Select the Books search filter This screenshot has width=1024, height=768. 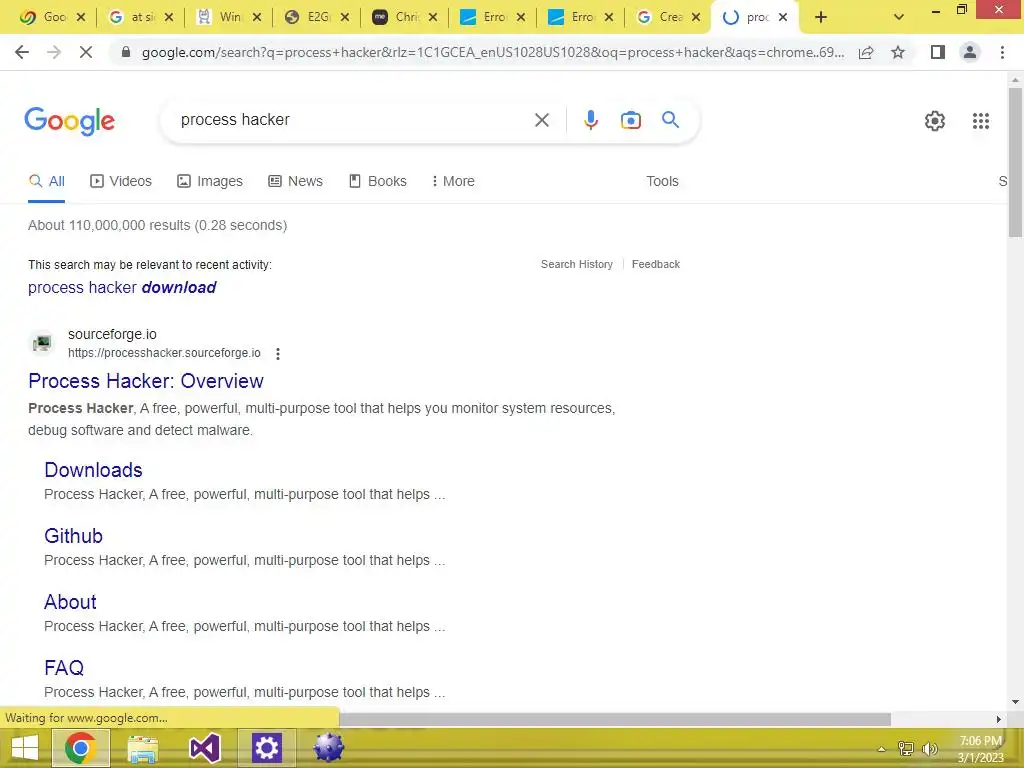click(377, 181)
